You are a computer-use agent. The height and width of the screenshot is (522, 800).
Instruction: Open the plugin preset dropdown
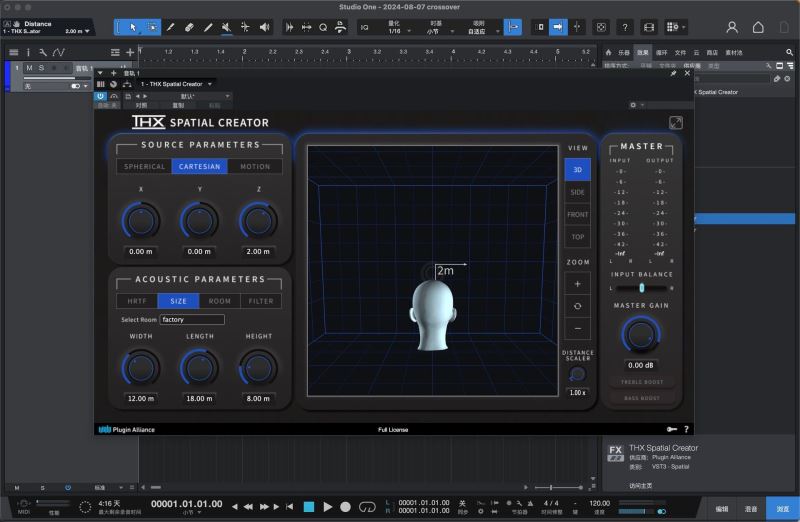click(228, 96)
